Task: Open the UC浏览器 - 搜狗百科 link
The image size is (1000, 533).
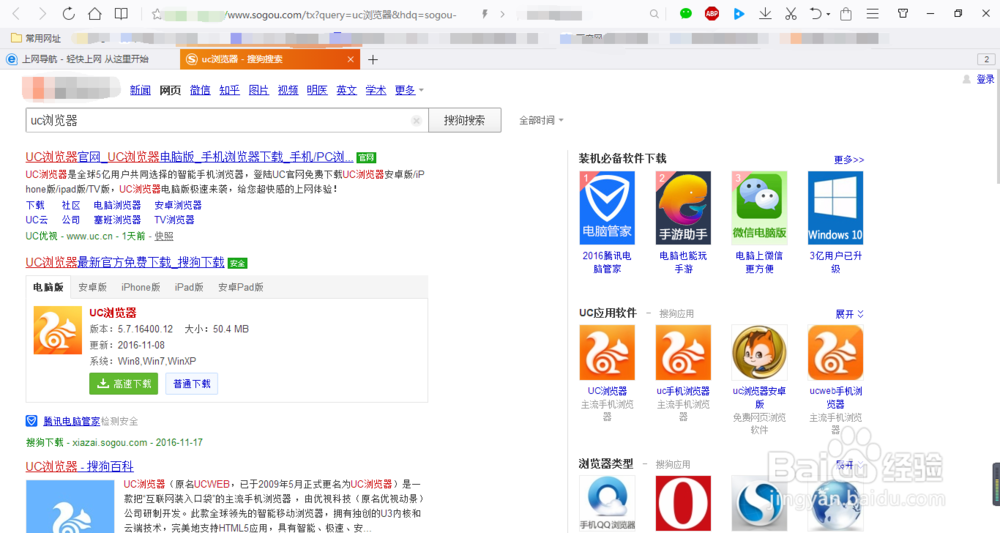Action: [x=80, y=466]
